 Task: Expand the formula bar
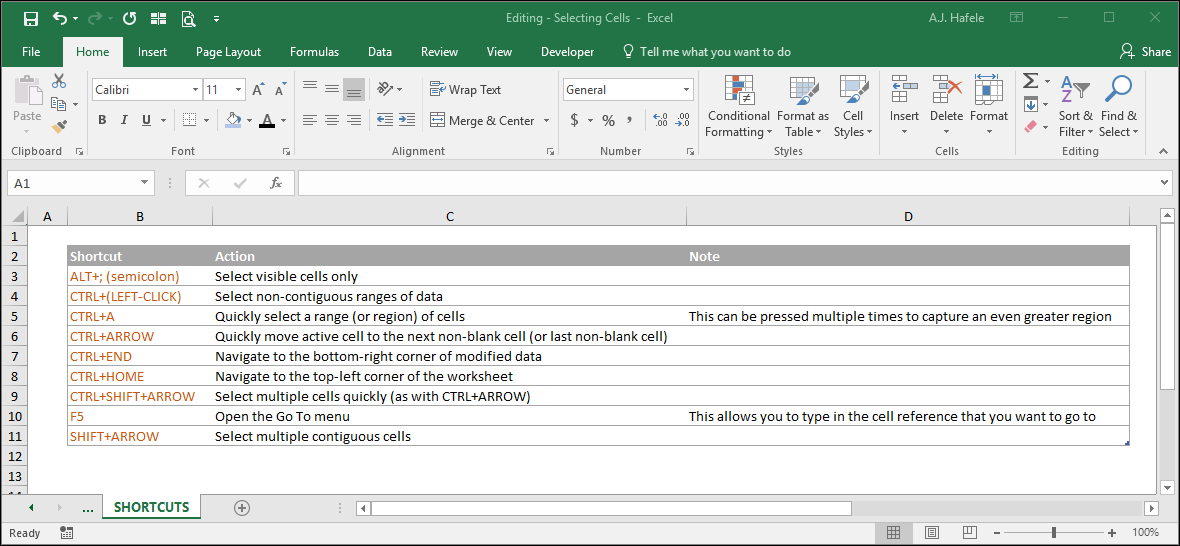click(x=1164, y=183)
